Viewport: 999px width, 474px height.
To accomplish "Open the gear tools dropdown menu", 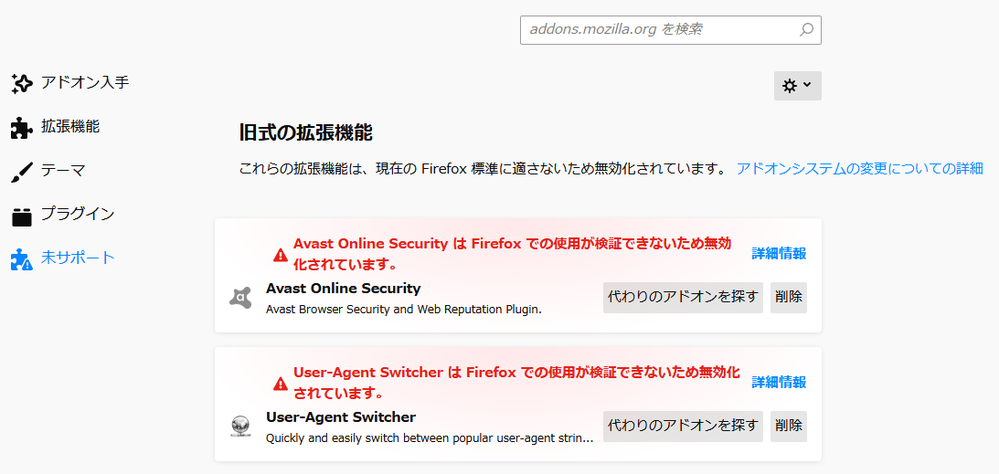I will (x=797, y=86).
